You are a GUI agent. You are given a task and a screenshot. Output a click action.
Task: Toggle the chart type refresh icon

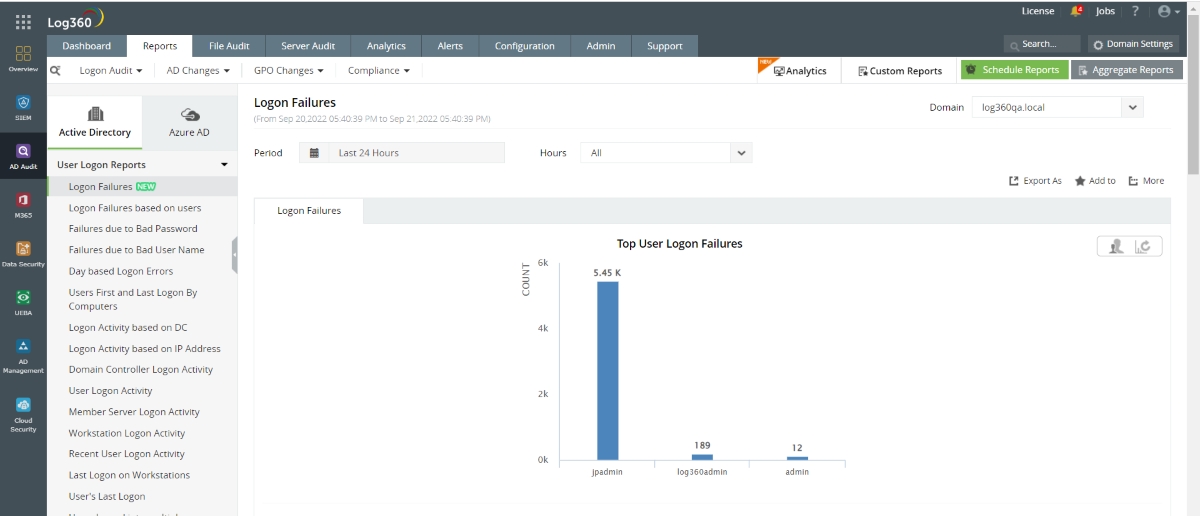[1145, 246]
